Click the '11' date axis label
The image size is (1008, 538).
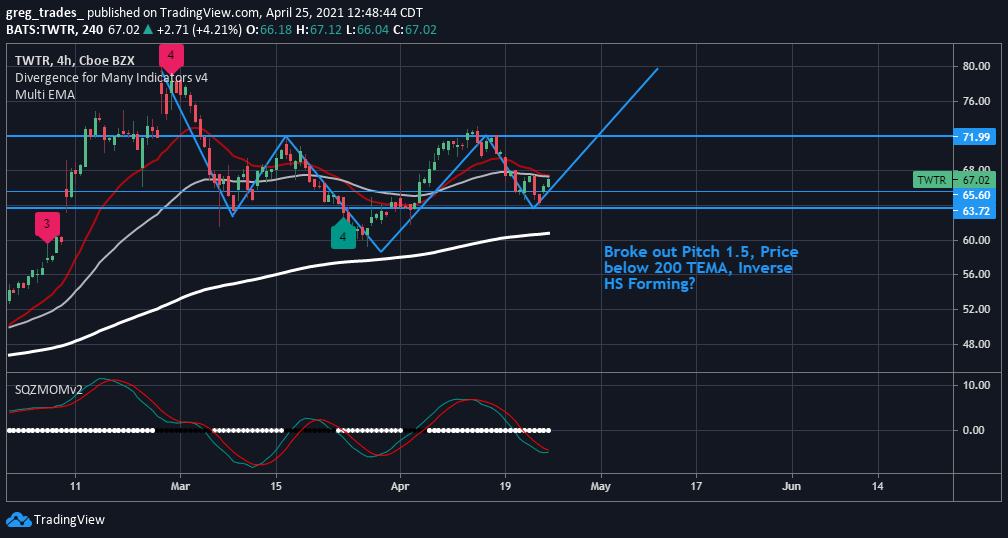click(75, 487)
